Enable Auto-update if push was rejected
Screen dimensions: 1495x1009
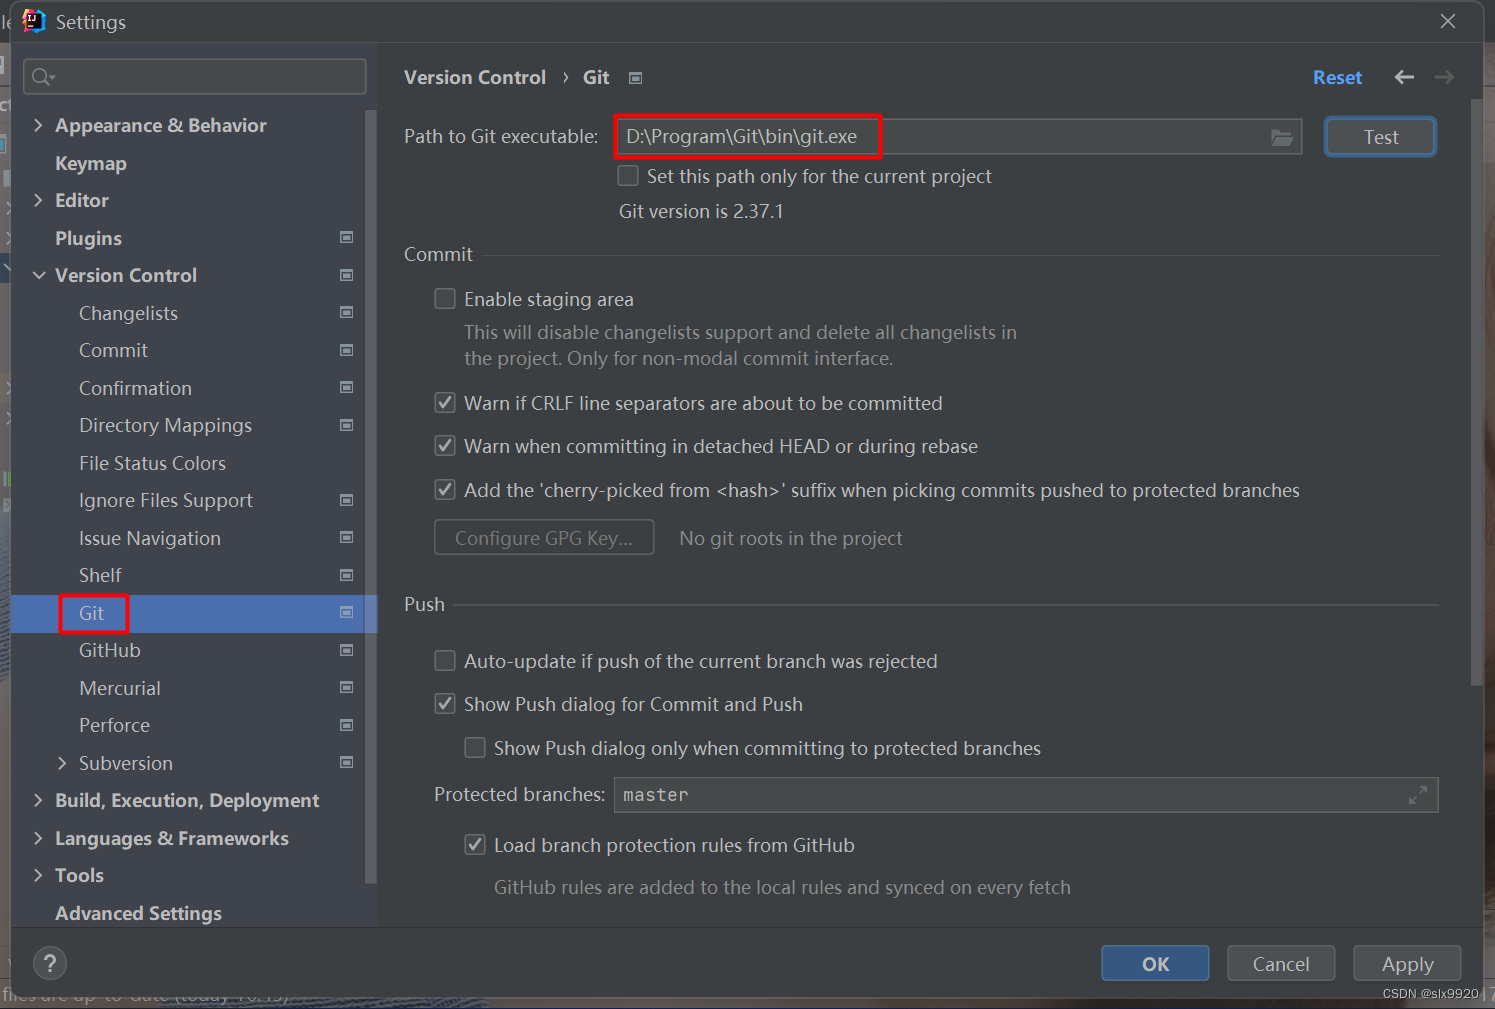[445, 661]
